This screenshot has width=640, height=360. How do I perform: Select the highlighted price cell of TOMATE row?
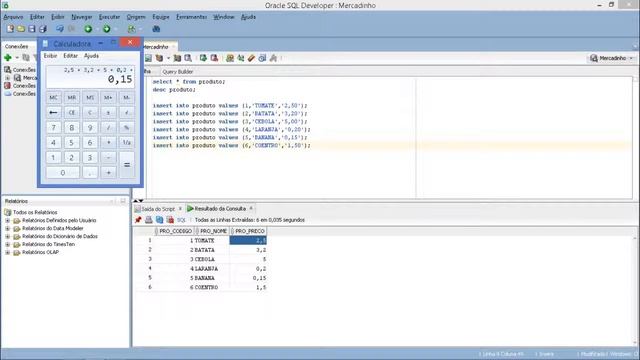[x=248, y=240]
